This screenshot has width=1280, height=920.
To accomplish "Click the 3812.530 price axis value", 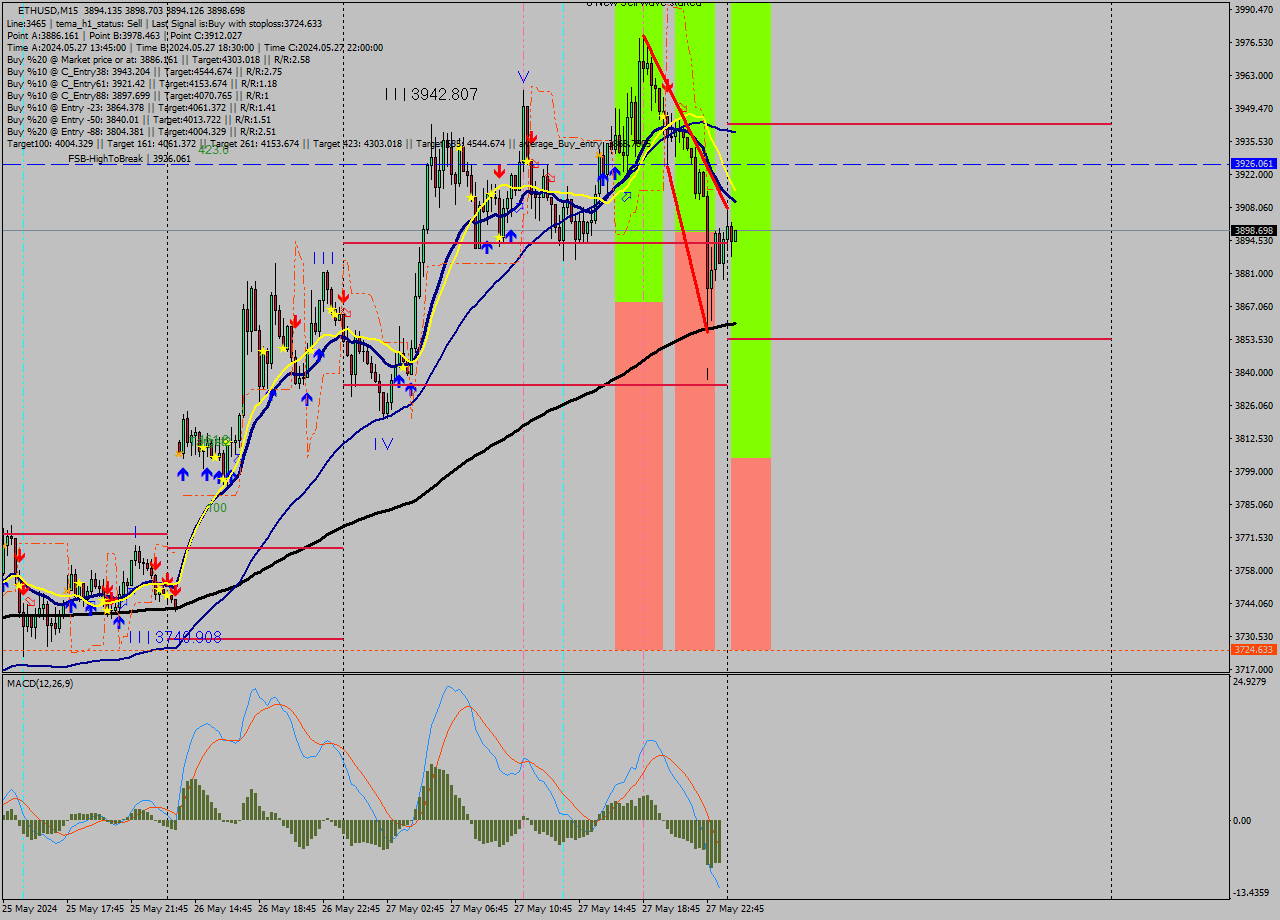I will 1254,438.
